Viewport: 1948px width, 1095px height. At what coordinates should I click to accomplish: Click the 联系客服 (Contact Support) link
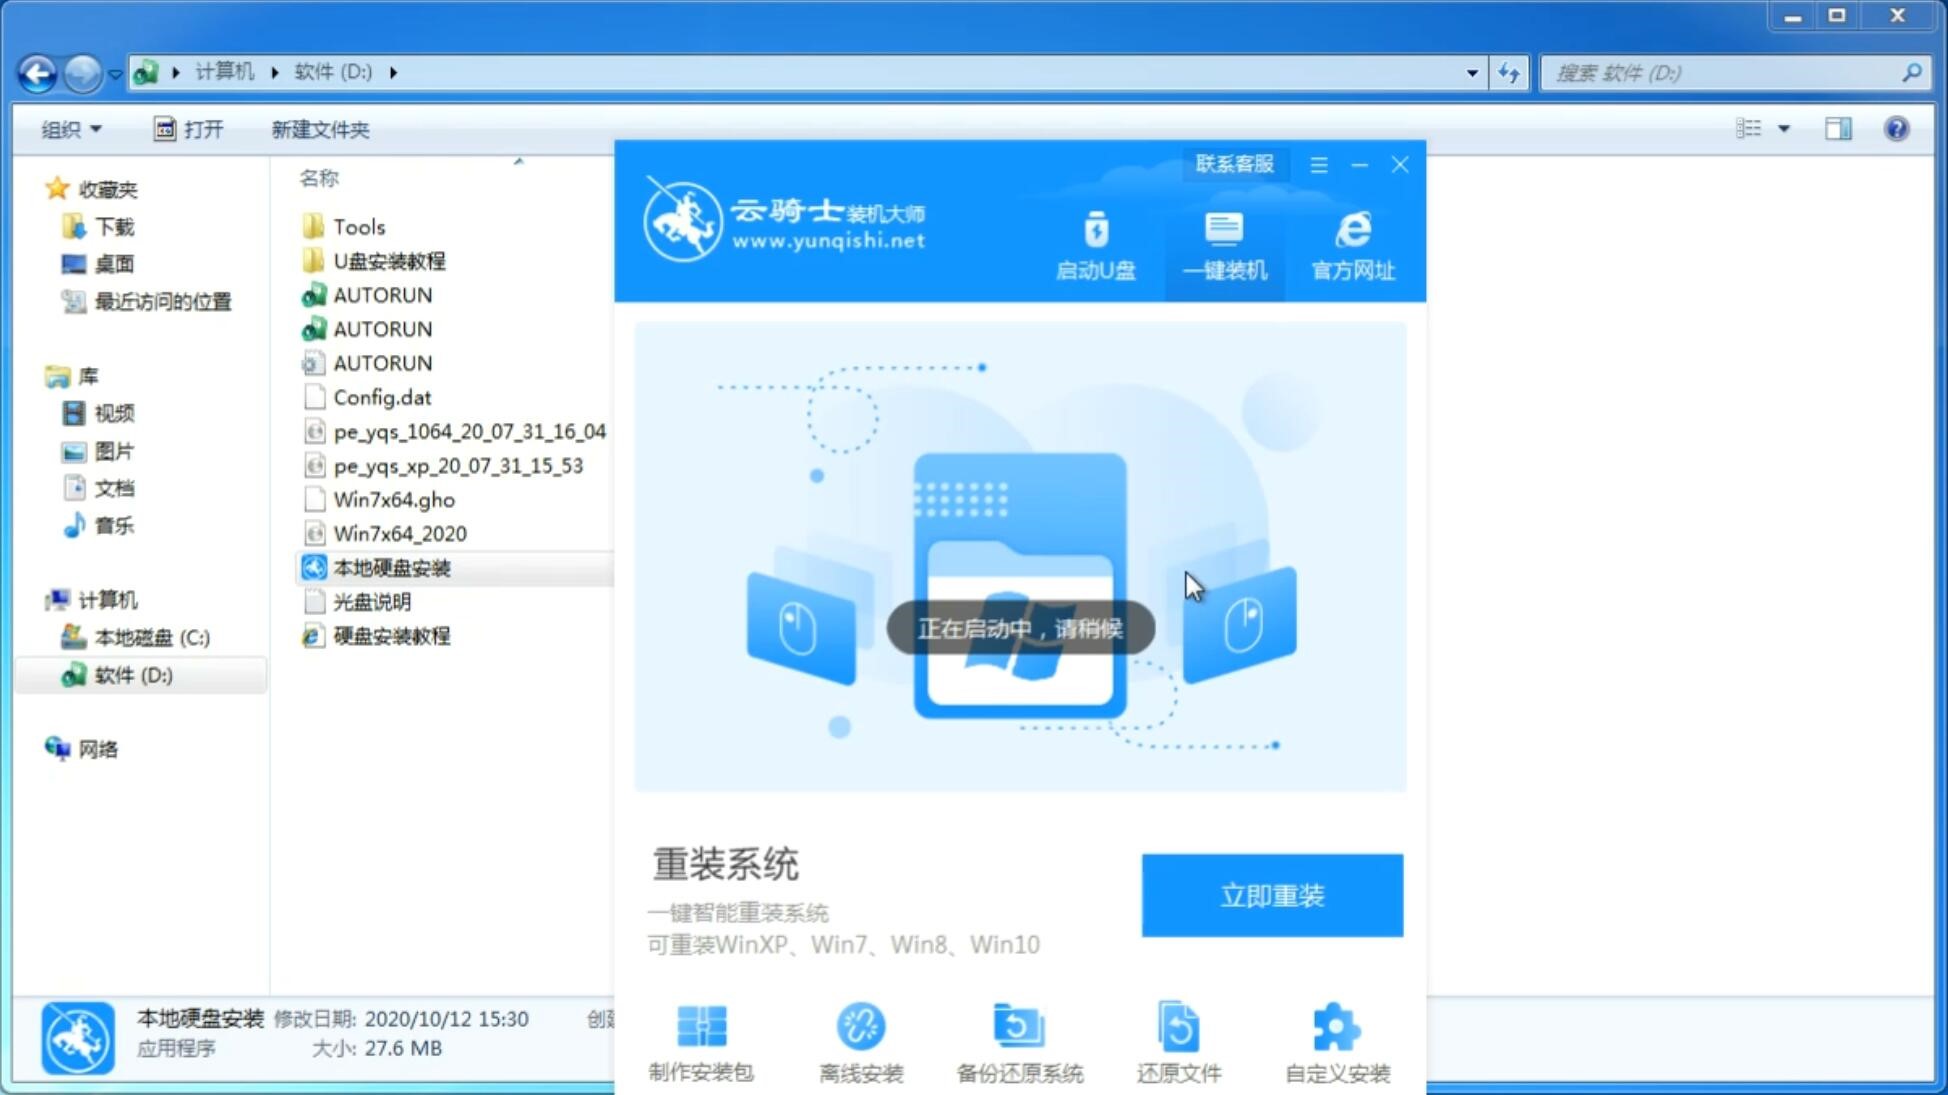(1231, 163)
